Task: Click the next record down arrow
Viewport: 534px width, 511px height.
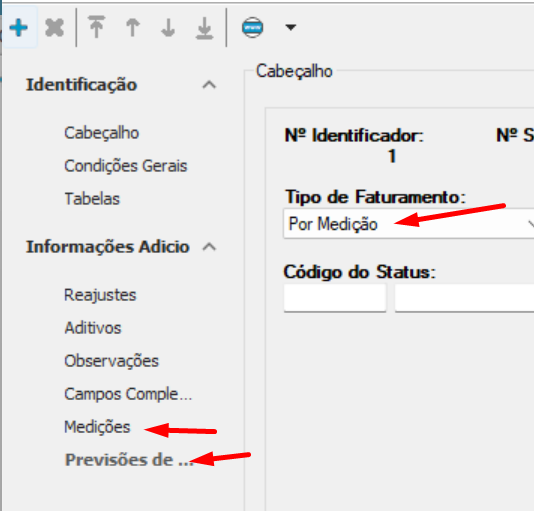Action: point(168,28)
